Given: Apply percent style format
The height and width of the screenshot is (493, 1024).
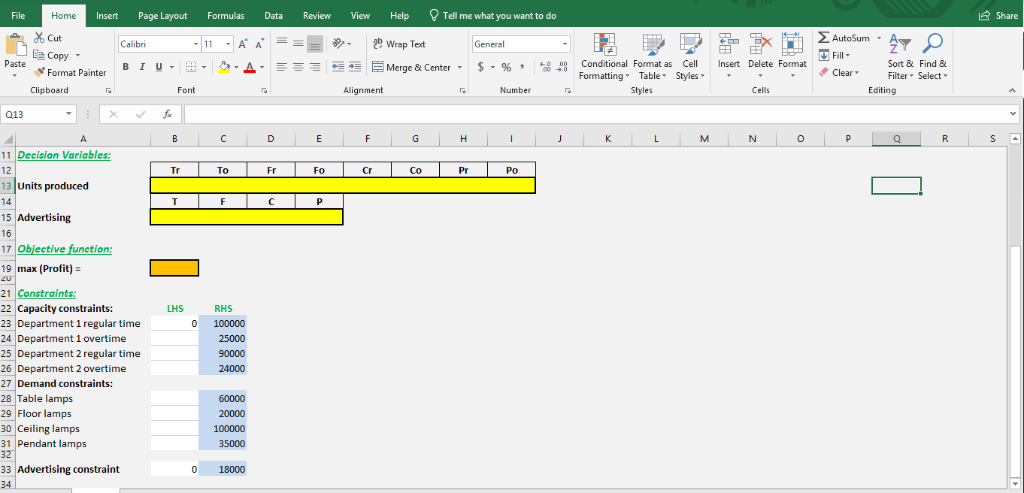Looking at the screenshot, I should (505, 67).
